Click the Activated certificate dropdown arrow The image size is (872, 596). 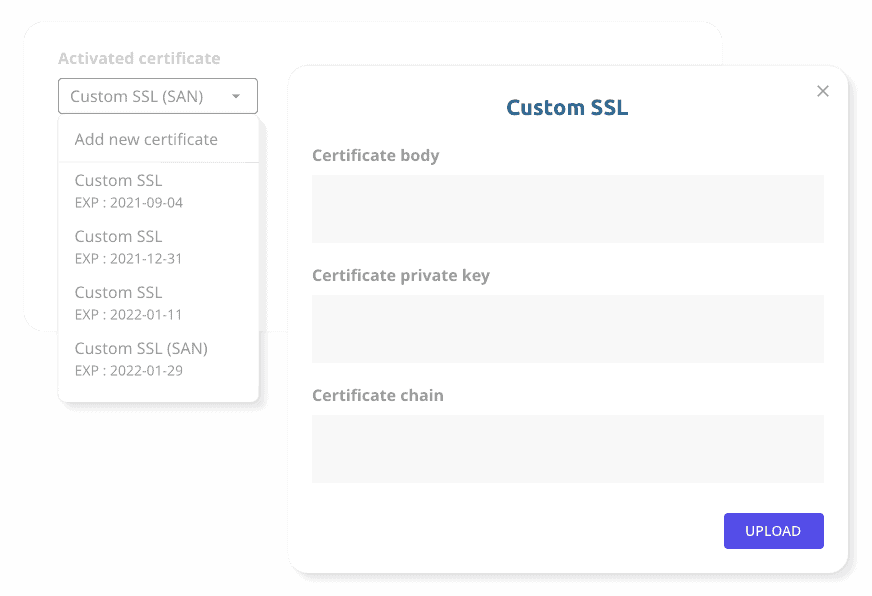(x=236, y=96)
